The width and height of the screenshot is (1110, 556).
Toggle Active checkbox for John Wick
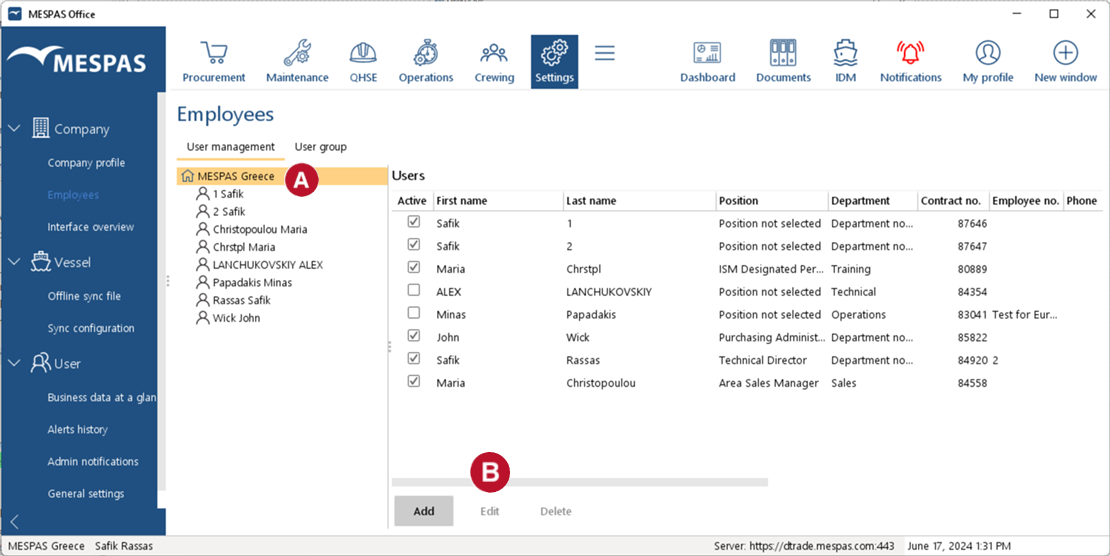point(414,335)
